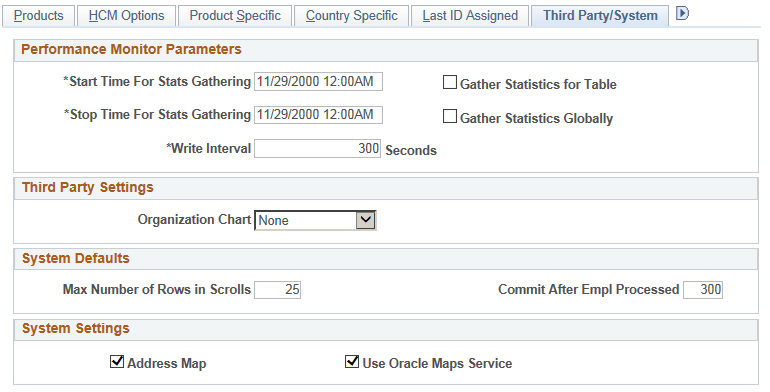
Task: Click the Write Interval input field
Action: (317, 148)
